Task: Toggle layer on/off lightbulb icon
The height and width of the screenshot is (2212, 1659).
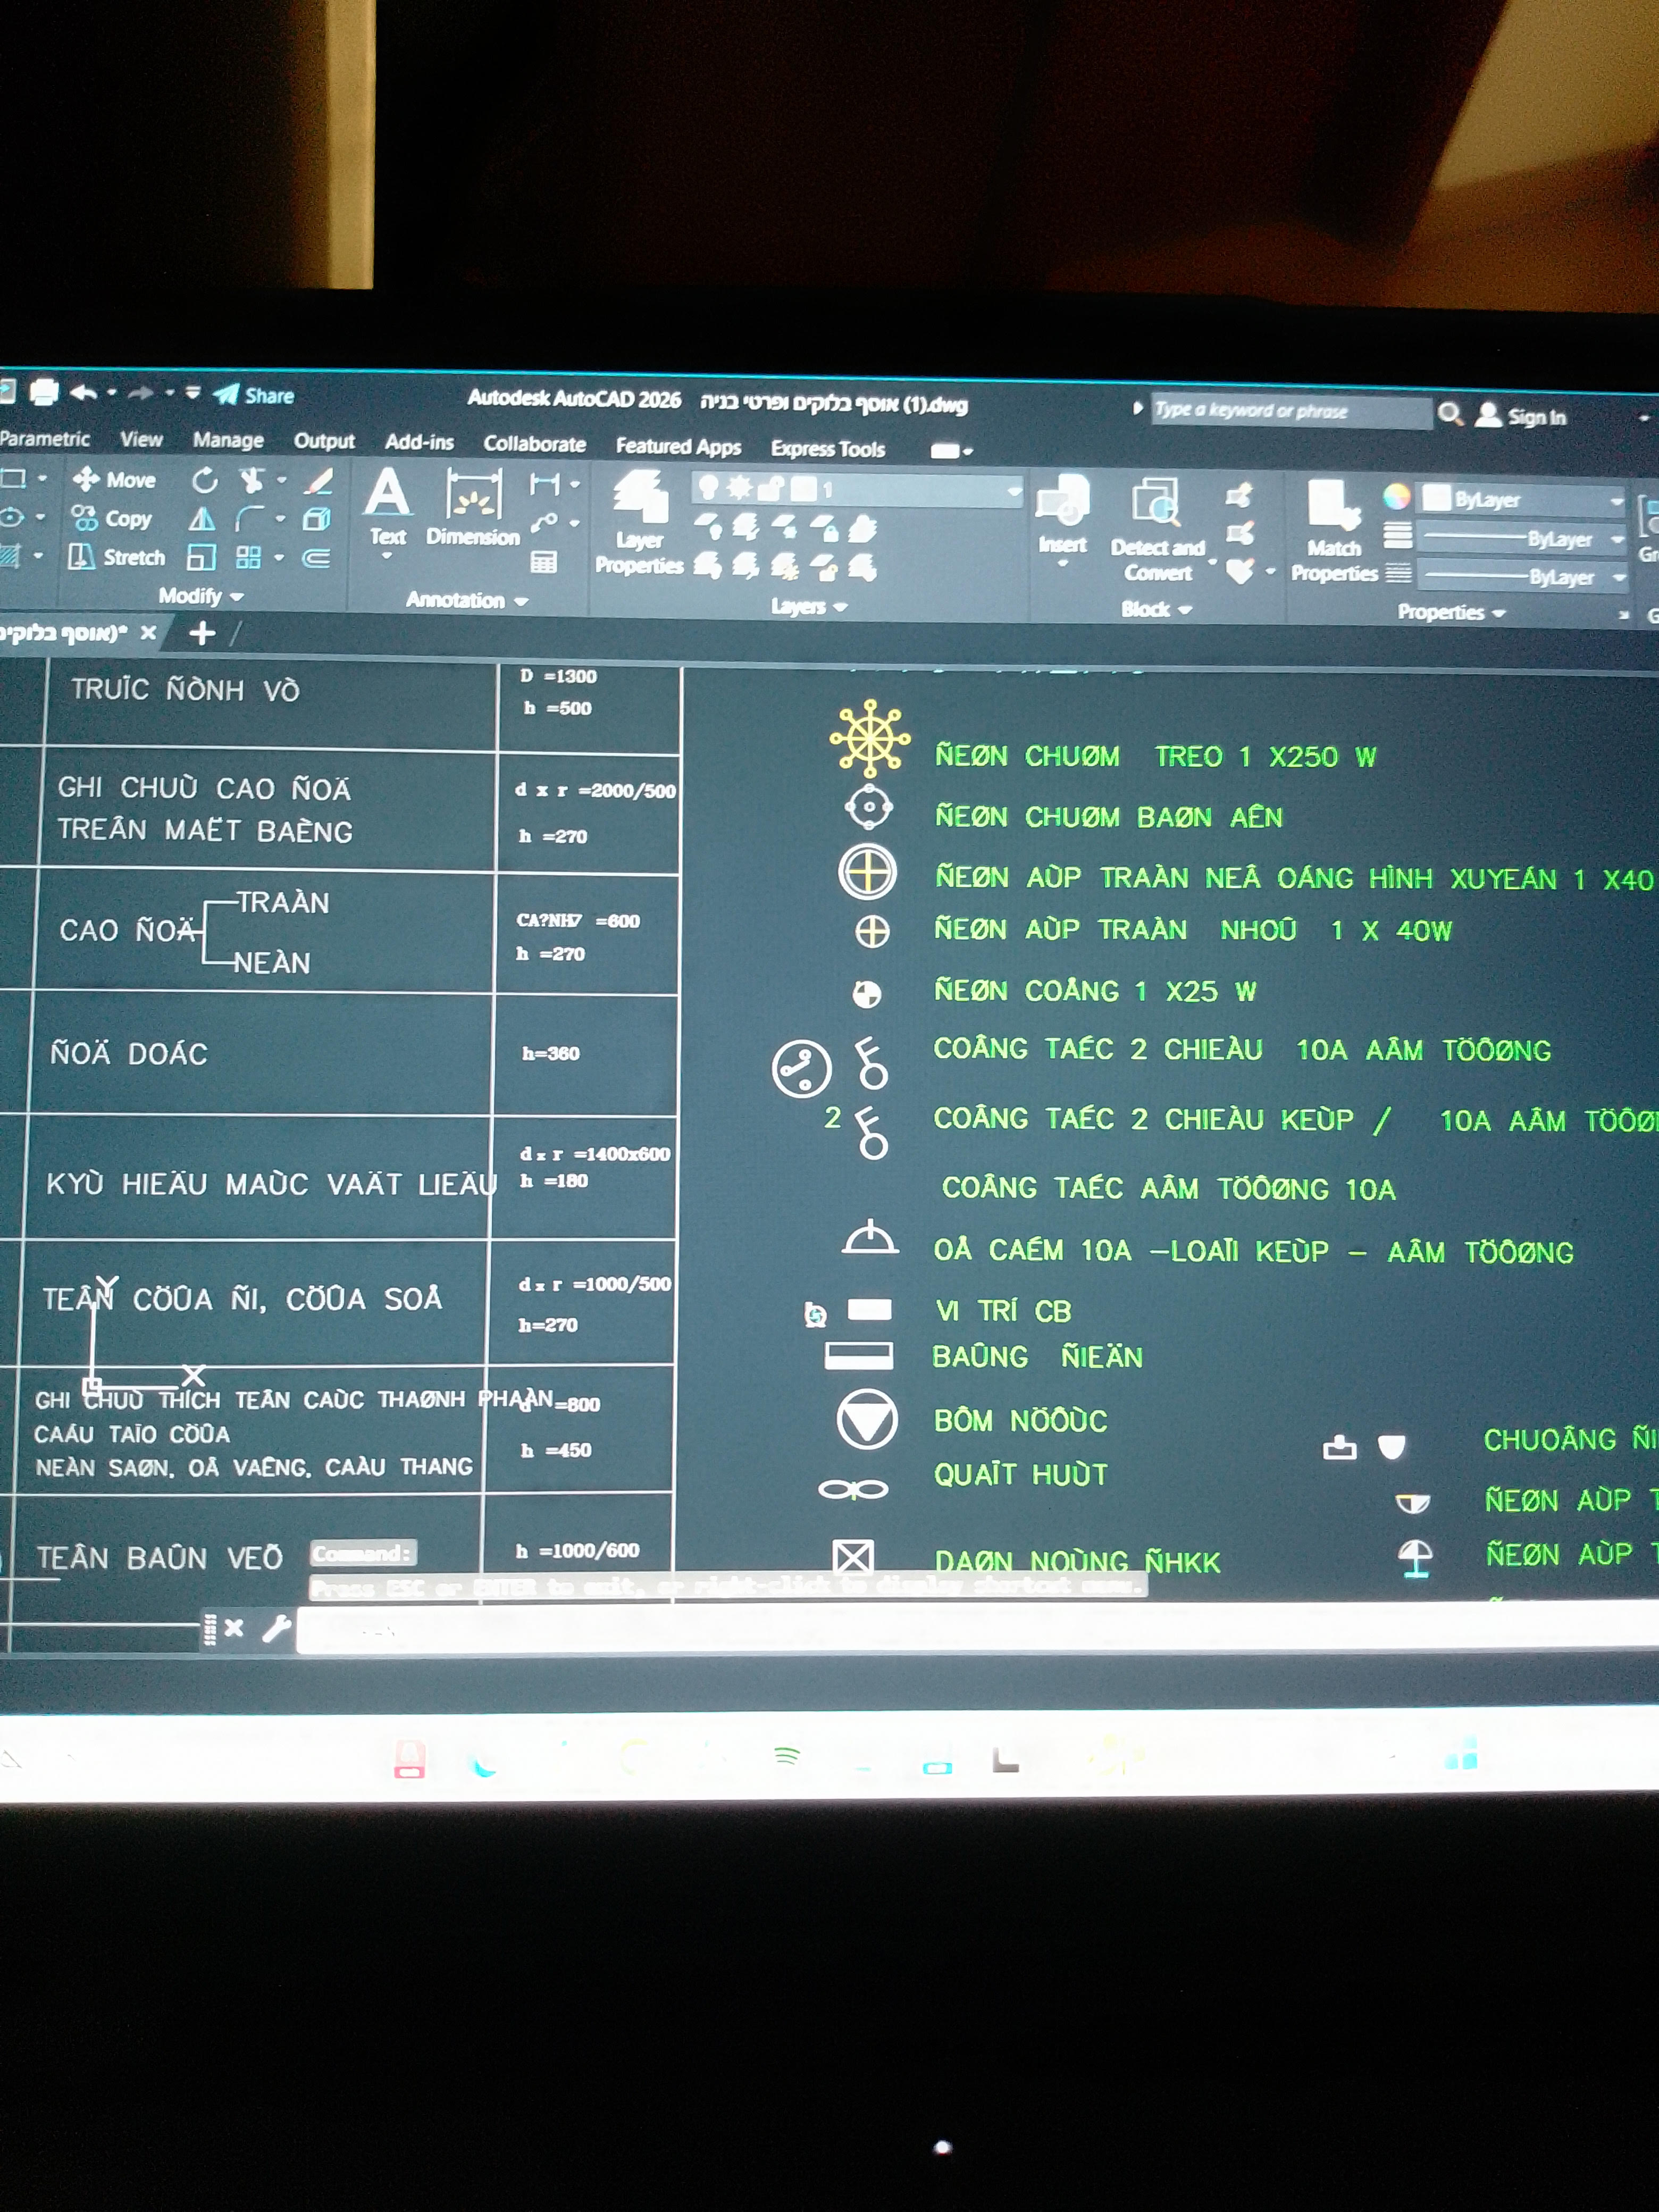Action: point(708,488)
